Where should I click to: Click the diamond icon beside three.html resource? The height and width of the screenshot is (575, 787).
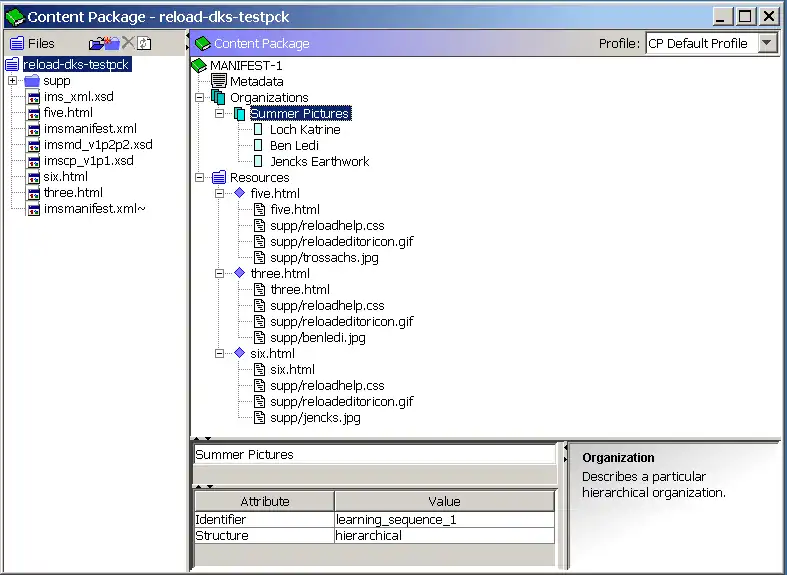[239, 273]
